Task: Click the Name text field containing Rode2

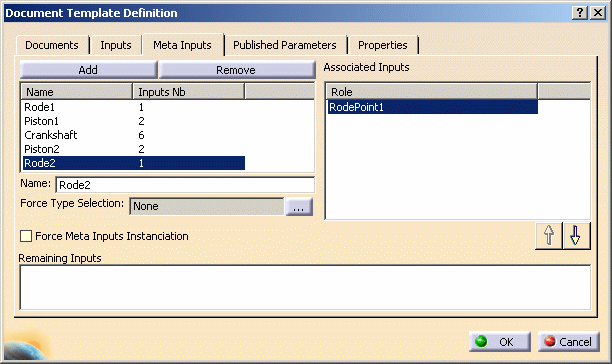Action: [185, 185]
